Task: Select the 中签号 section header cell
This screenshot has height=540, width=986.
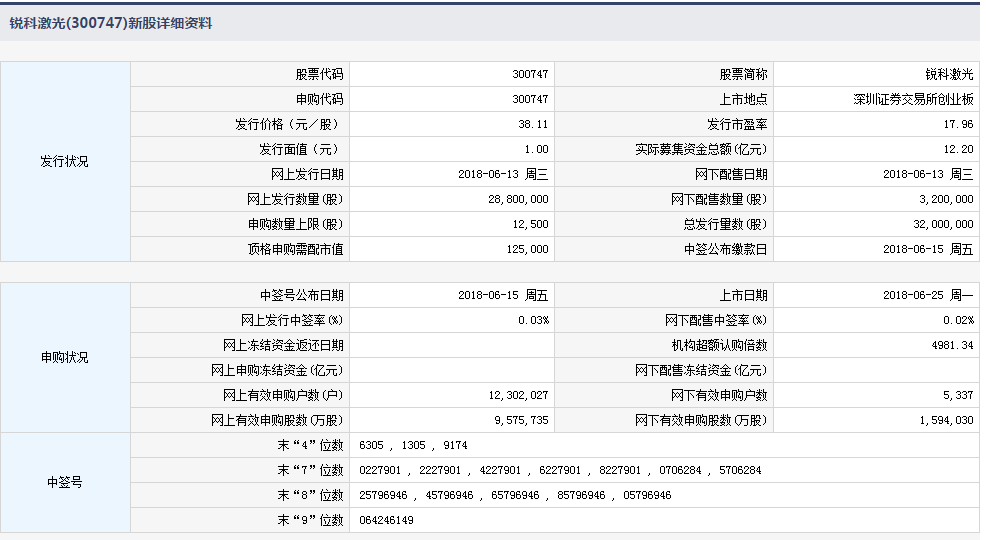Action: click(x=65, y=483)
